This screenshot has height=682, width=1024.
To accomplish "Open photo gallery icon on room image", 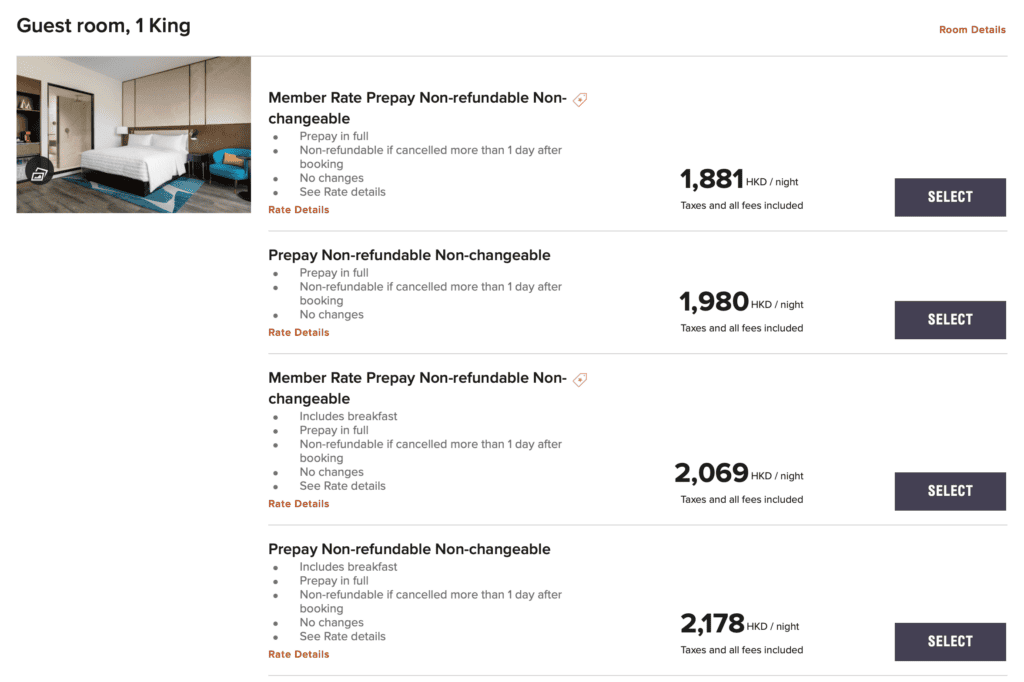I will (x=39, y=172).
